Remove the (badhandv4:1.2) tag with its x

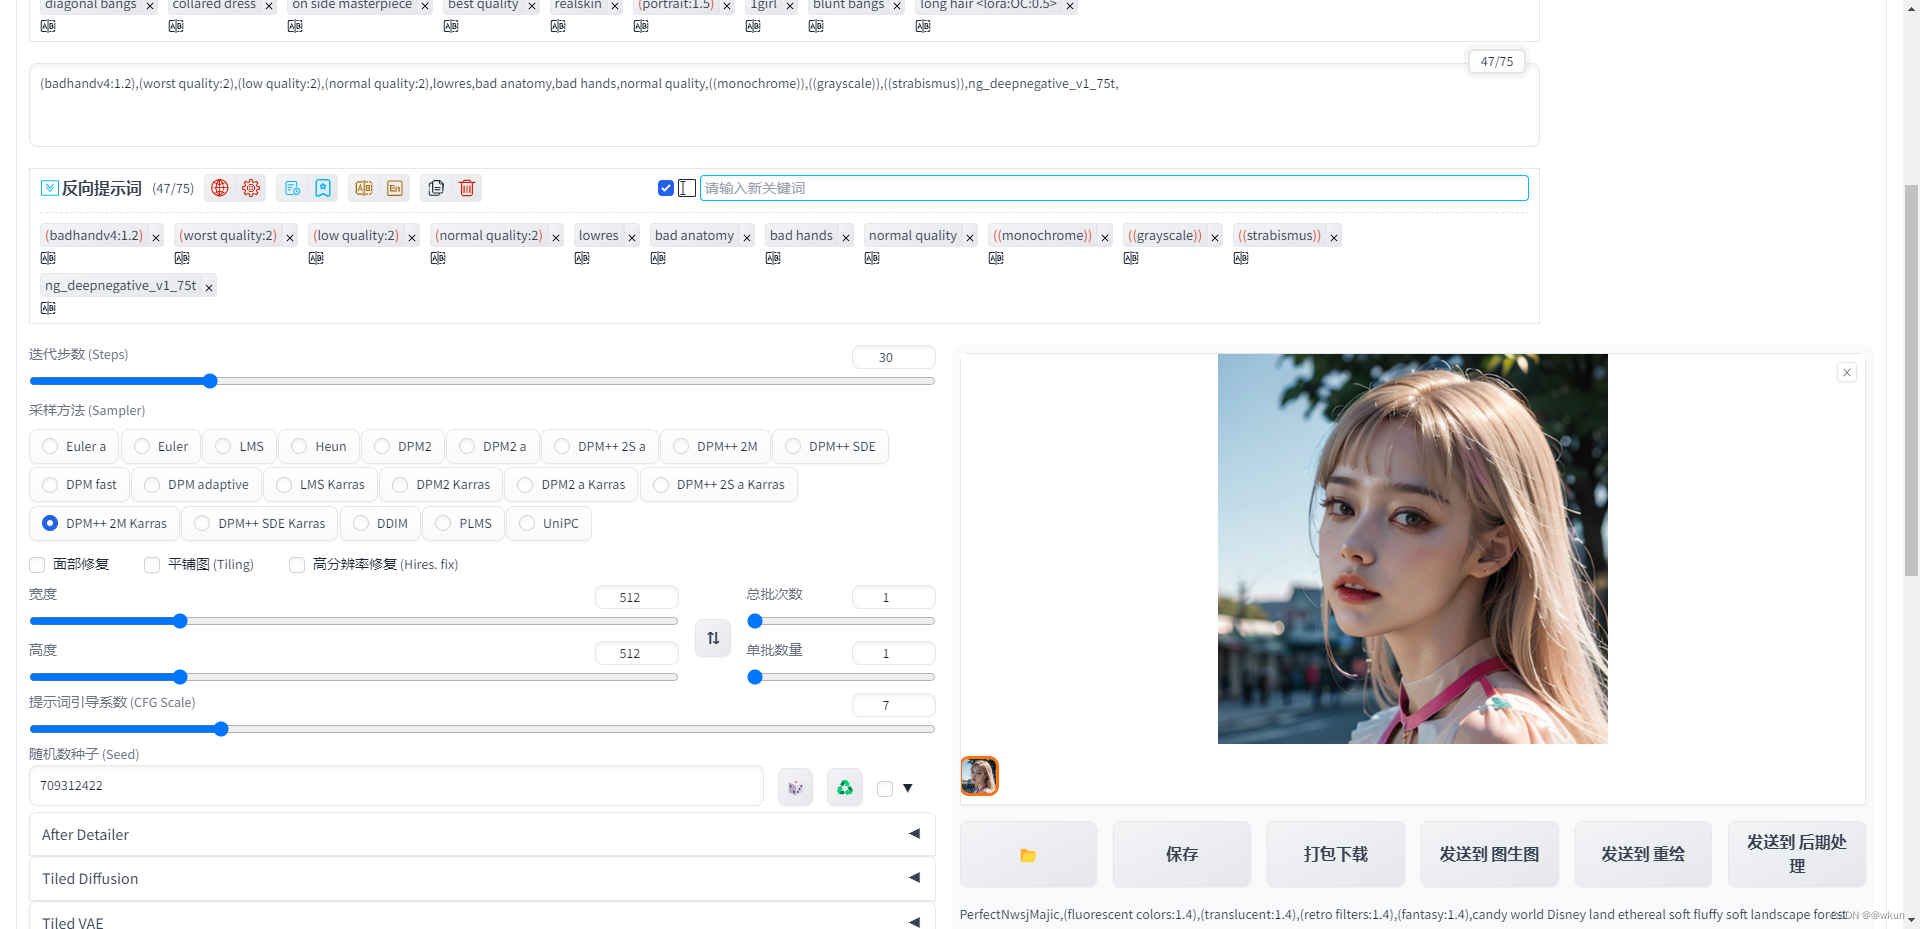(x=156, y=238)
